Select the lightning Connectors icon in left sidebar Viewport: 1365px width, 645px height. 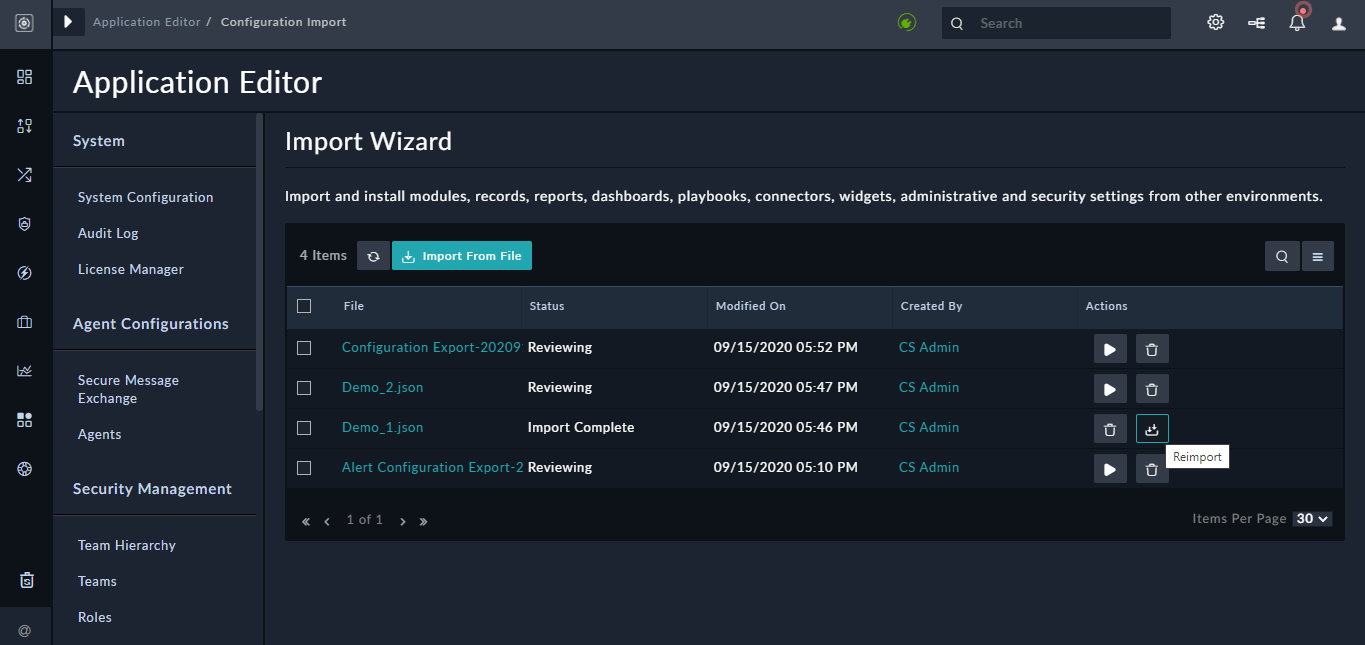(x=24, y=272)
